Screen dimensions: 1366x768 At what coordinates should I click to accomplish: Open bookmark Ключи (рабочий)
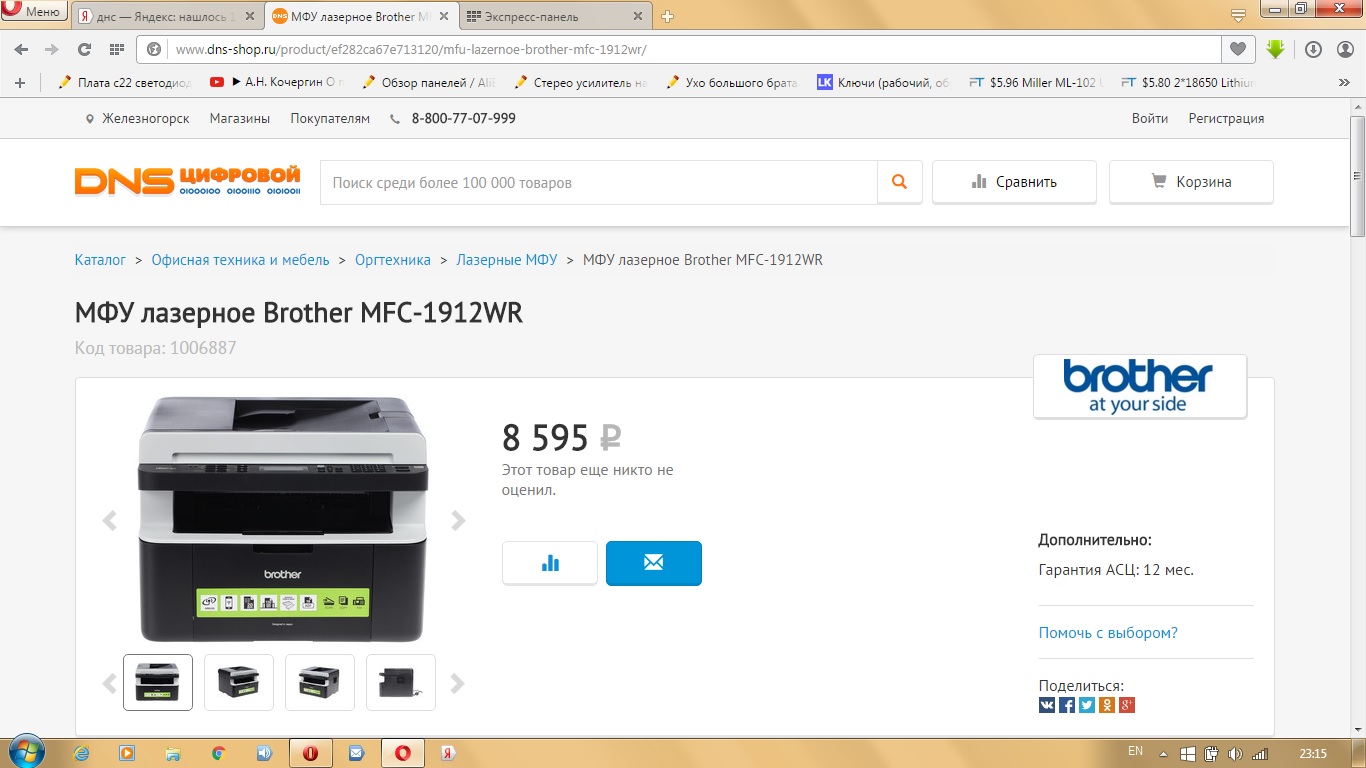(885, 83)
